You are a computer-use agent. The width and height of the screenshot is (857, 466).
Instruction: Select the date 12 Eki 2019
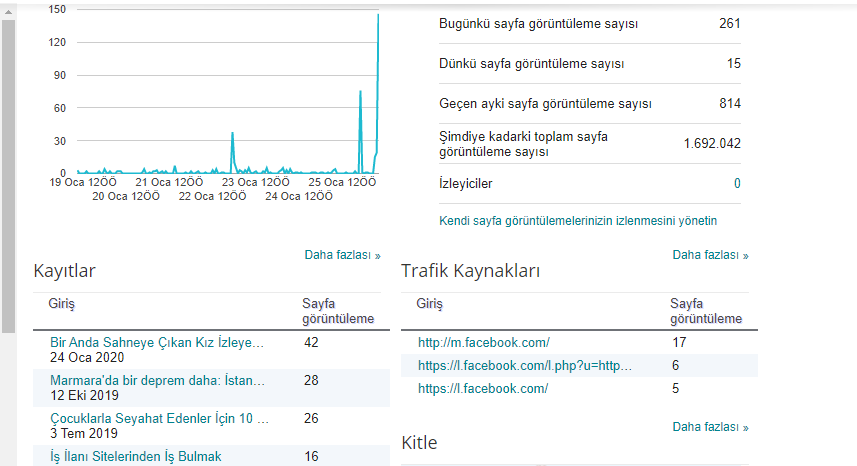[84, 396]
